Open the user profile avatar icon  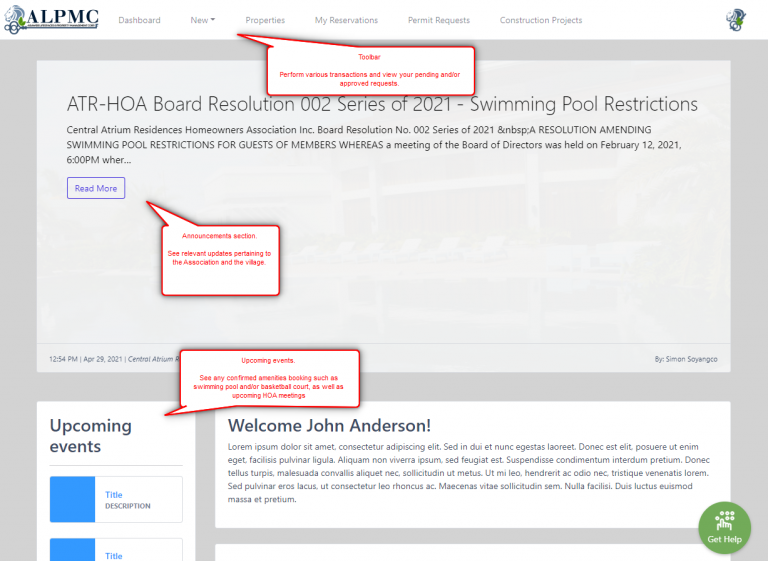(736, 20)
